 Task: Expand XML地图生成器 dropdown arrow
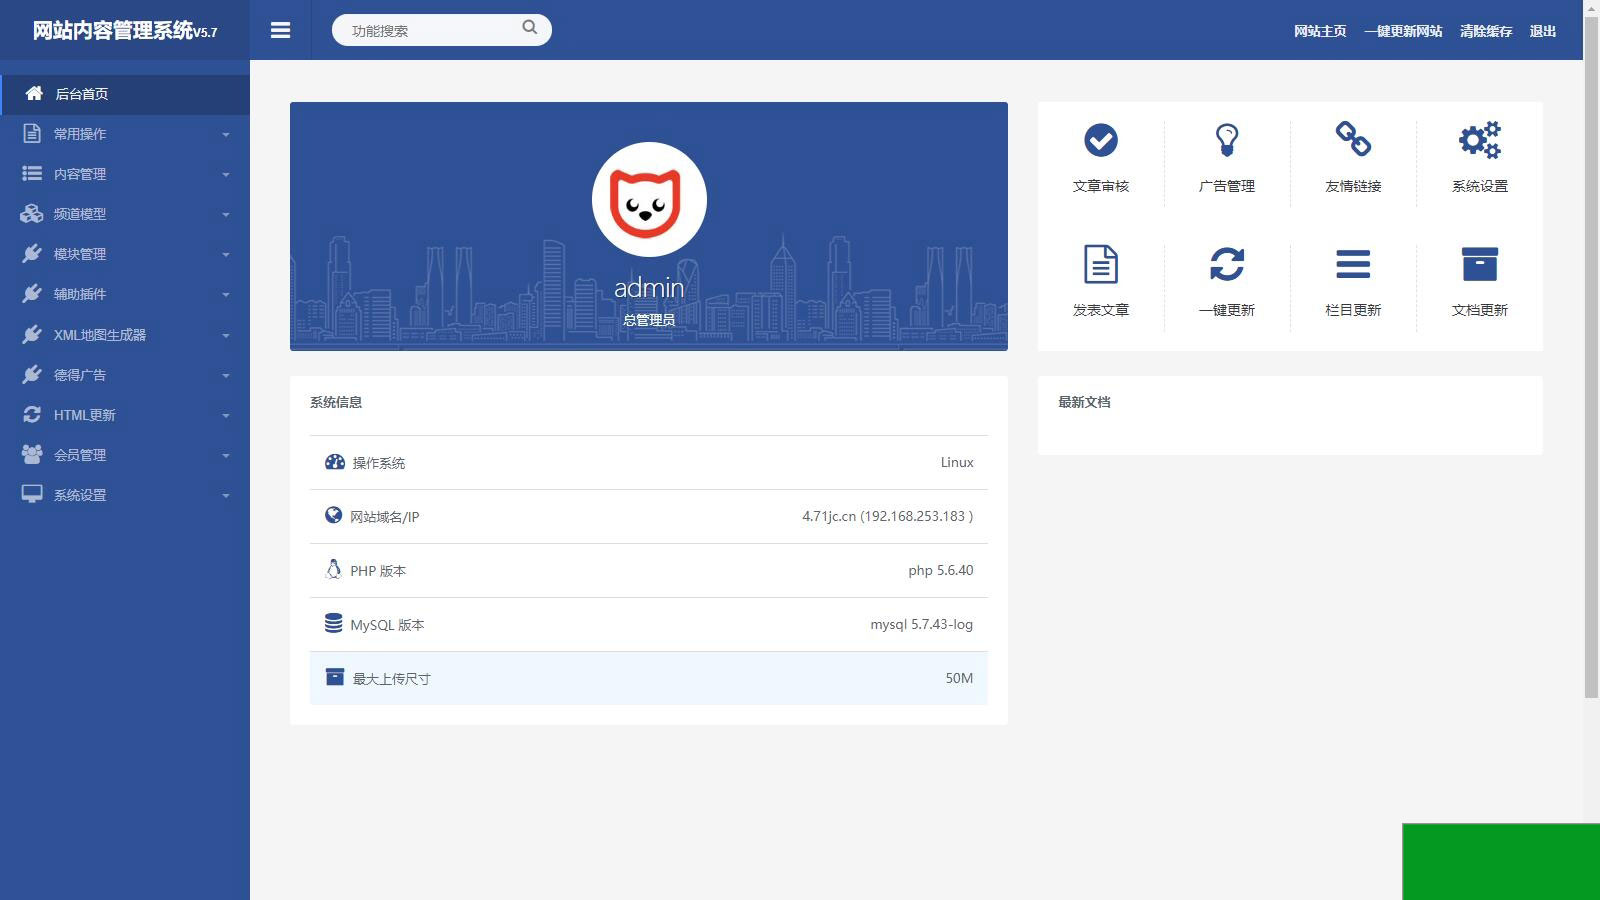[226, 335]
